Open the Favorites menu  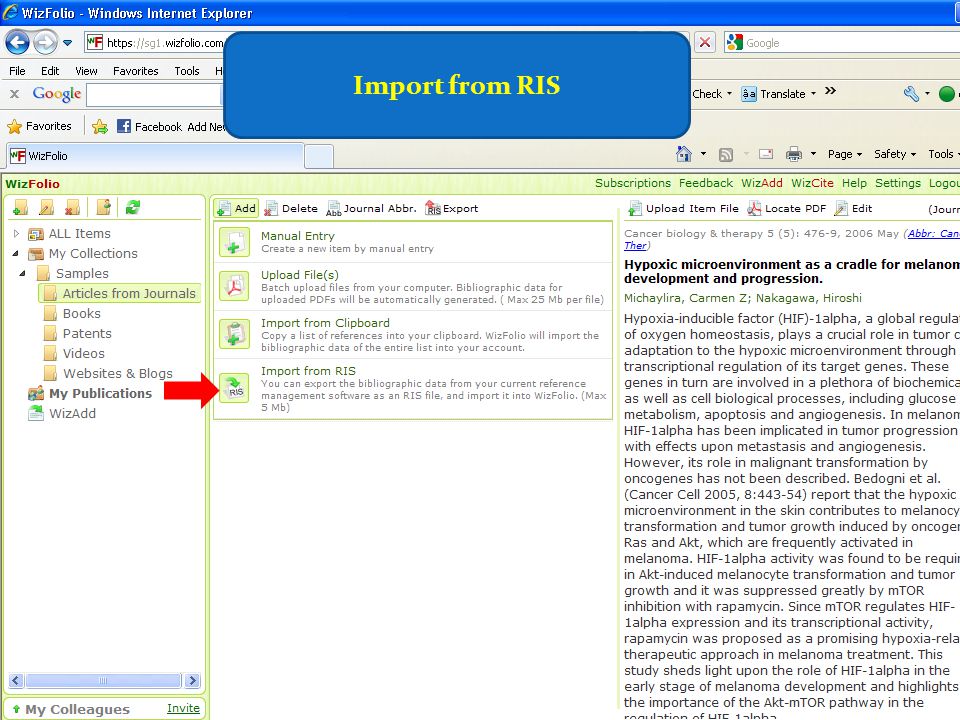tap(135, 71)
